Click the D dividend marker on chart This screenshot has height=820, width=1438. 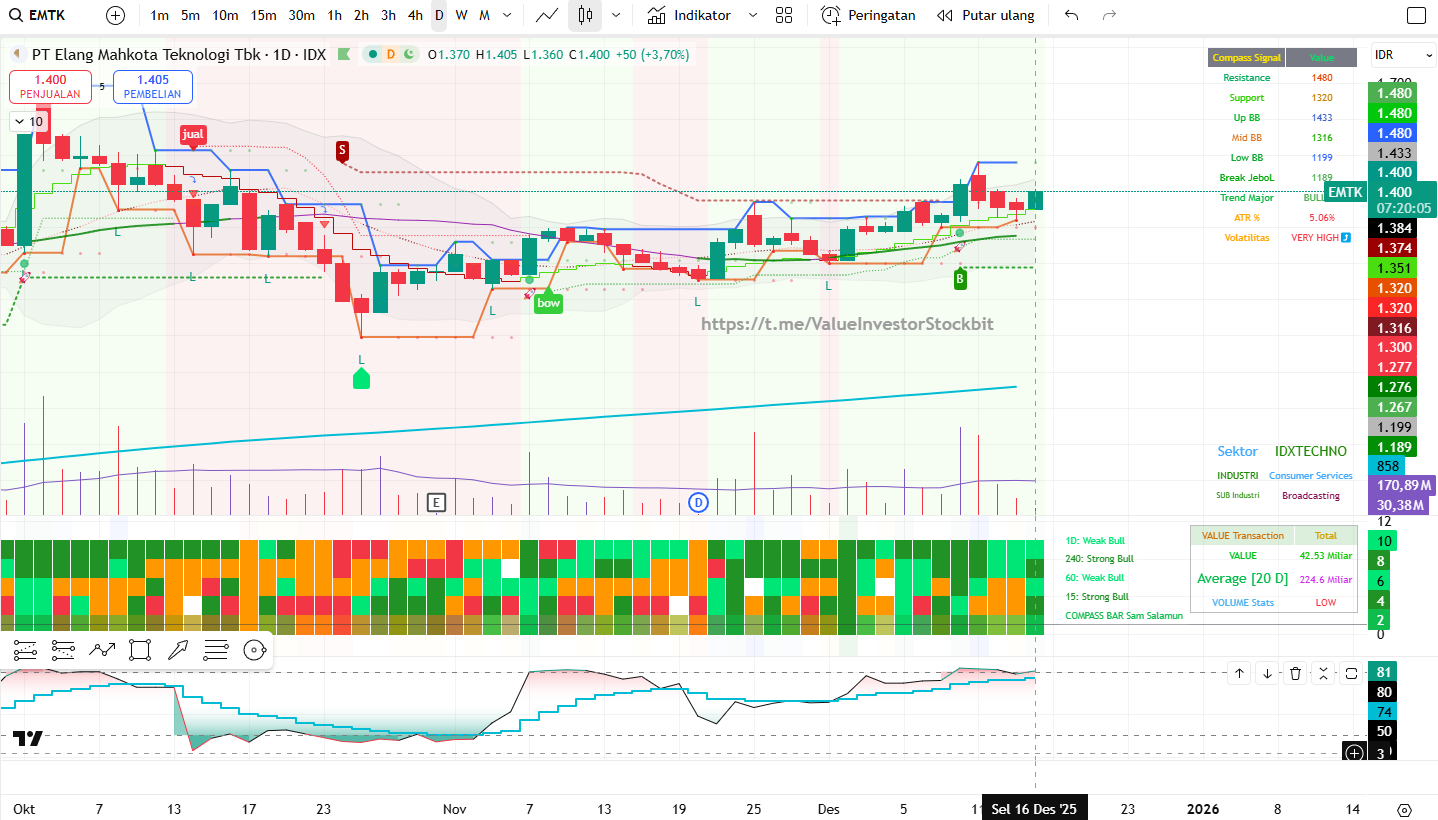[x=698, y=502]
